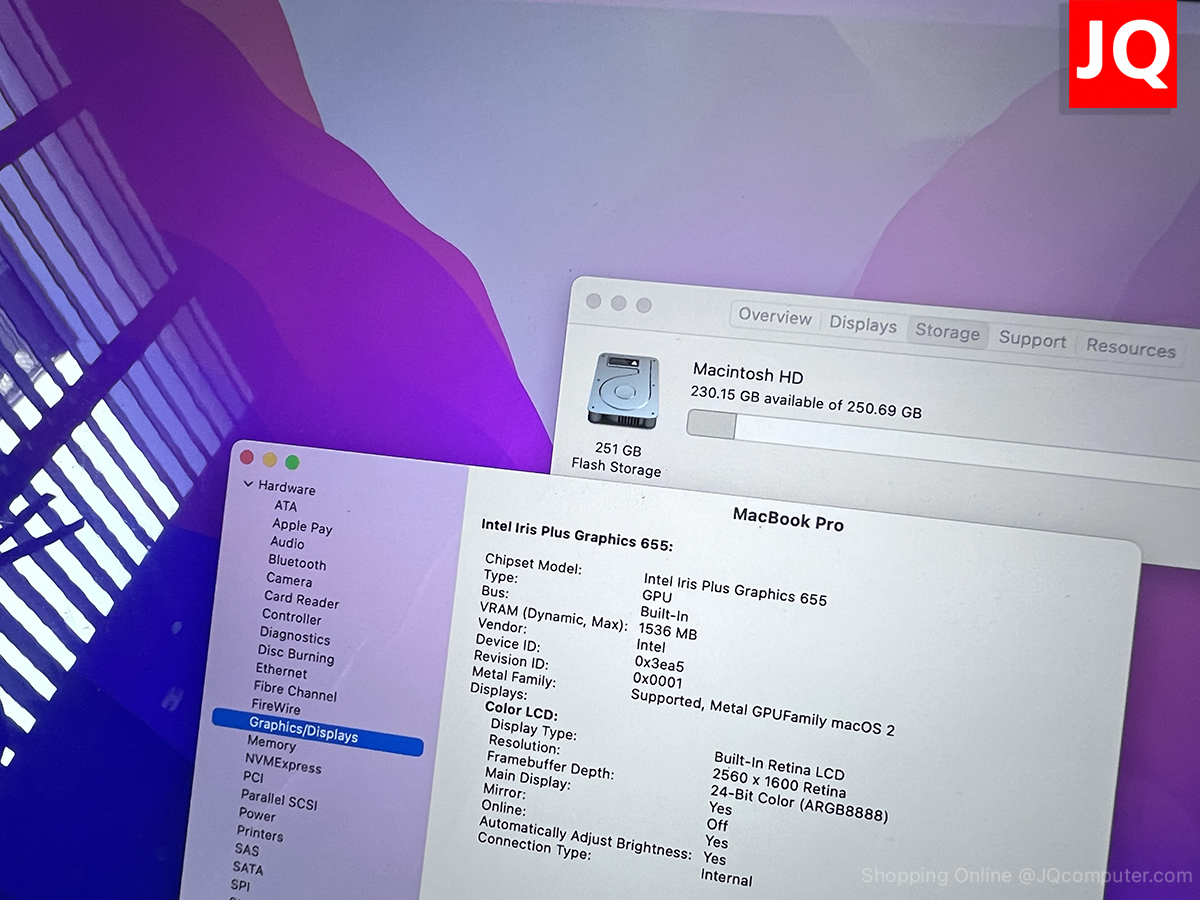The height and width of the screenshot is (900, 1200).
Task: Click the 'Main Display:' label
Action: pyautogui.click(x=527, y=780)
